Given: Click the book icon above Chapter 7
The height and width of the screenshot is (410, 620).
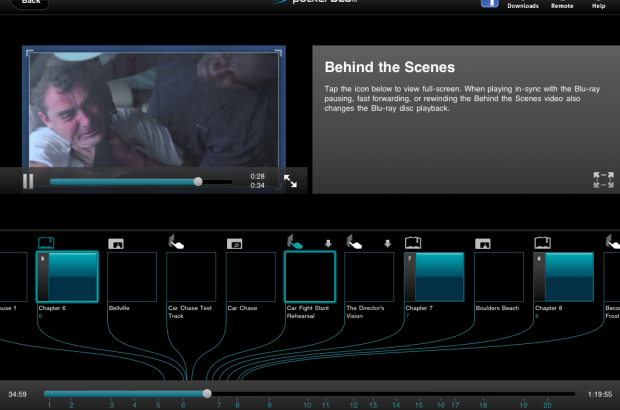Looking at the screenshot, I should point(413,242).
